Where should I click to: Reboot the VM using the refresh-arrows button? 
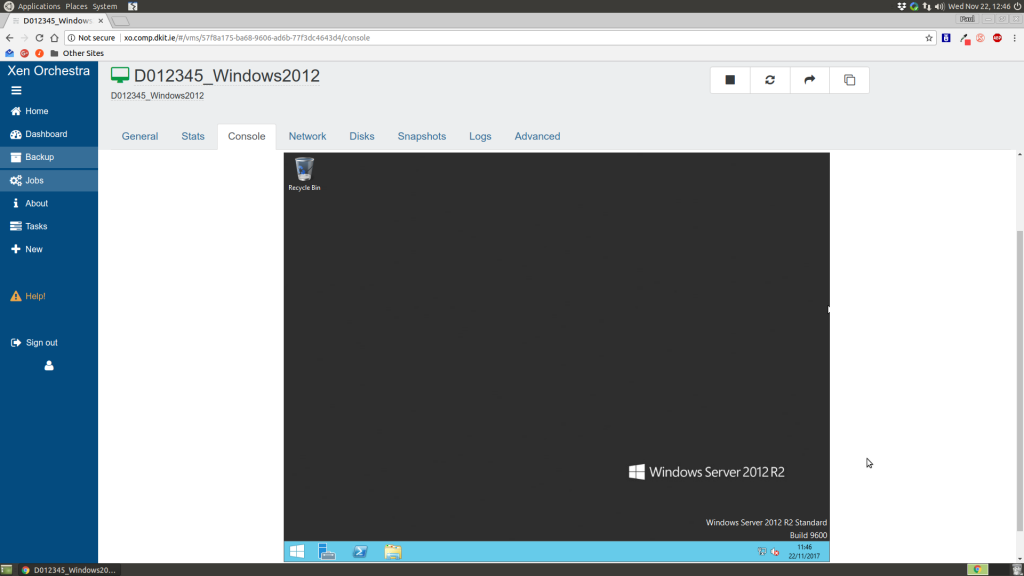point(769,80)
